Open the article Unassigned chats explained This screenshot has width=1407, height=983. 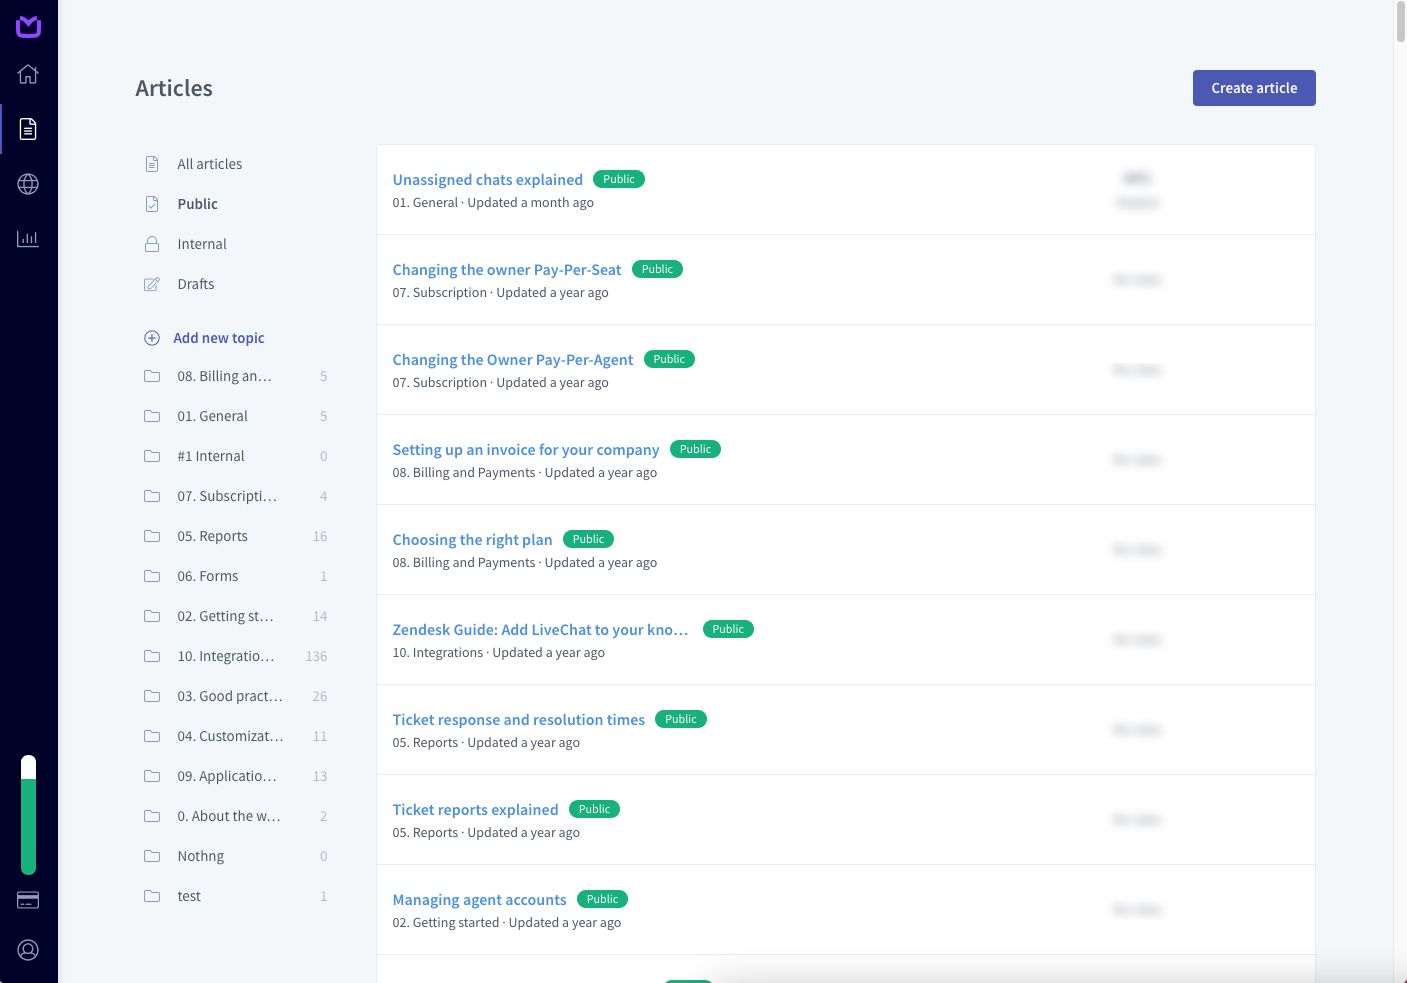point(487,179)
